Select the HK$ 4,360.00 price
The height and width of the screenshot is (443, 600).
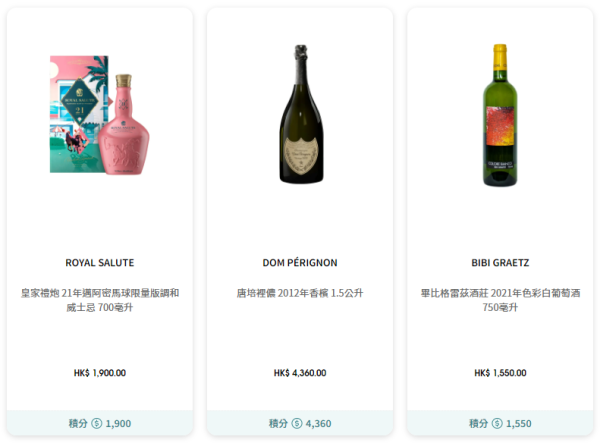coord(300,373)
